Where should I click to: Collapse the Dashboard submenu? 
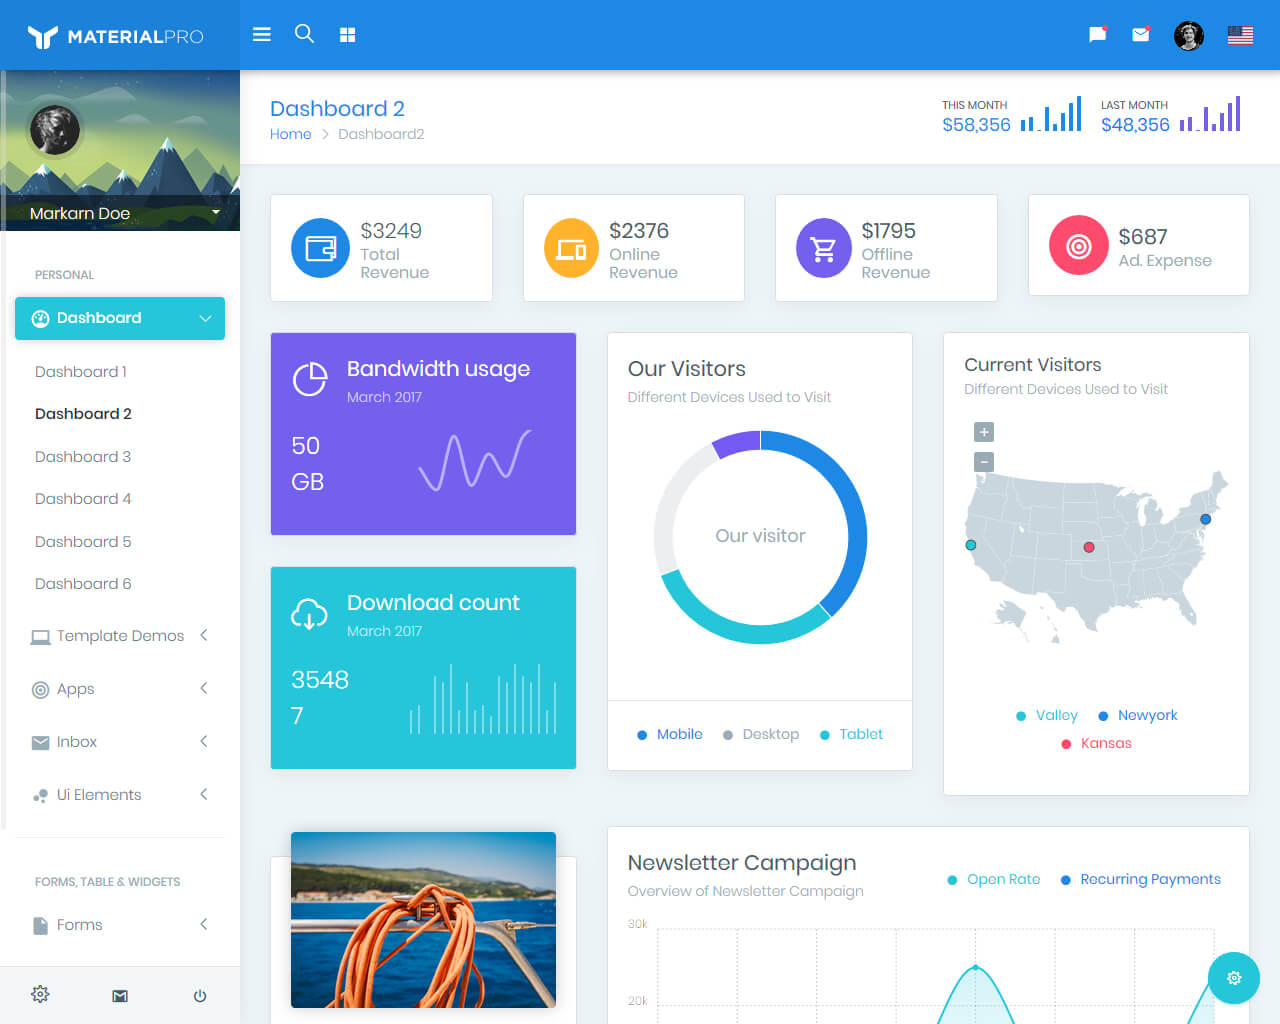(120, 318)
